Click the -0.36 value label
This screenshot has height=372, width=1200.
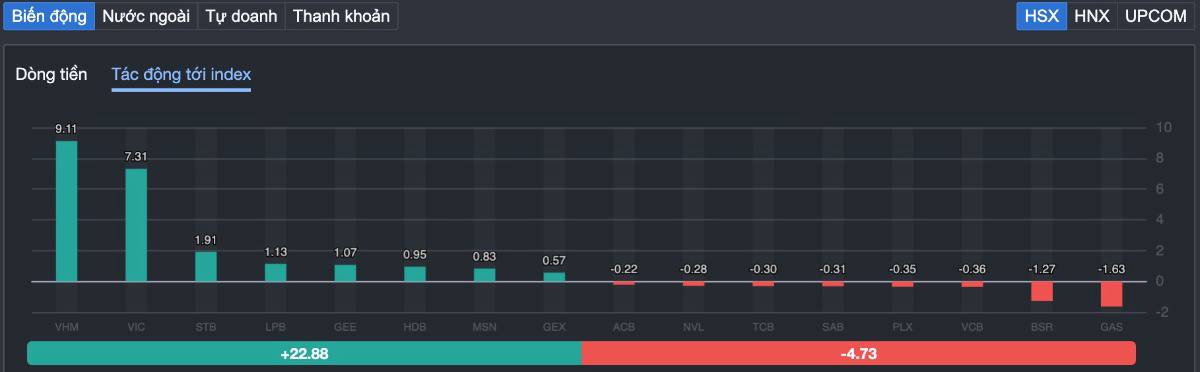coord(972,269)
